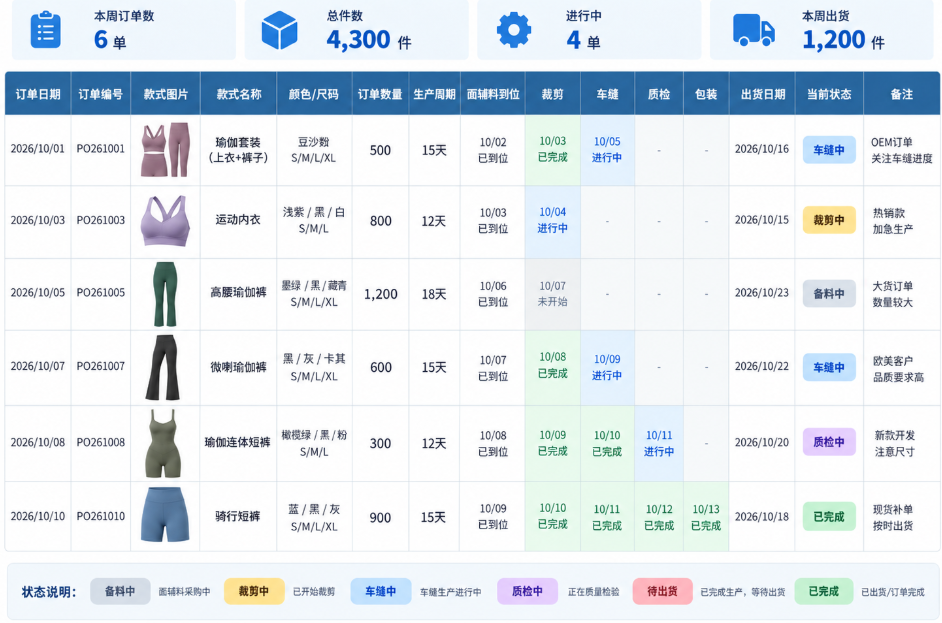Click order number PO261008
This screenshot has height=623, width=942.
tap(100, 442)
